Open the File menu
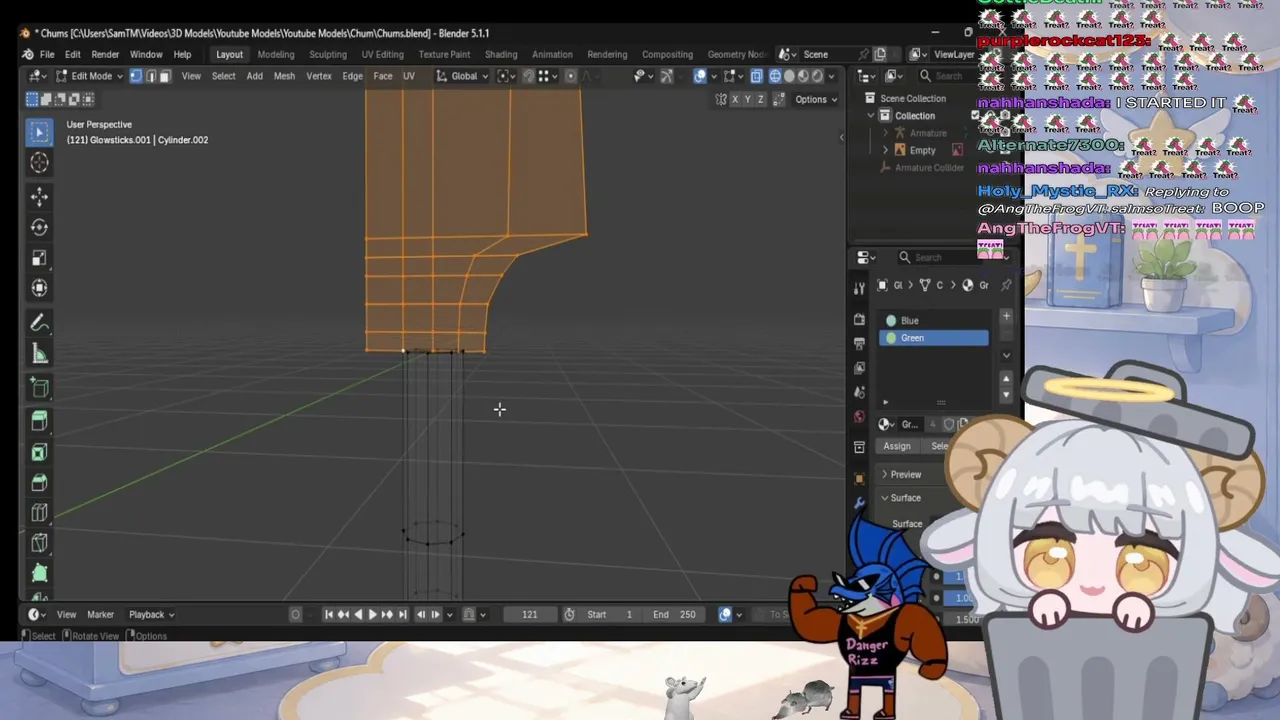1280x720 pixels. pos(47,54)
